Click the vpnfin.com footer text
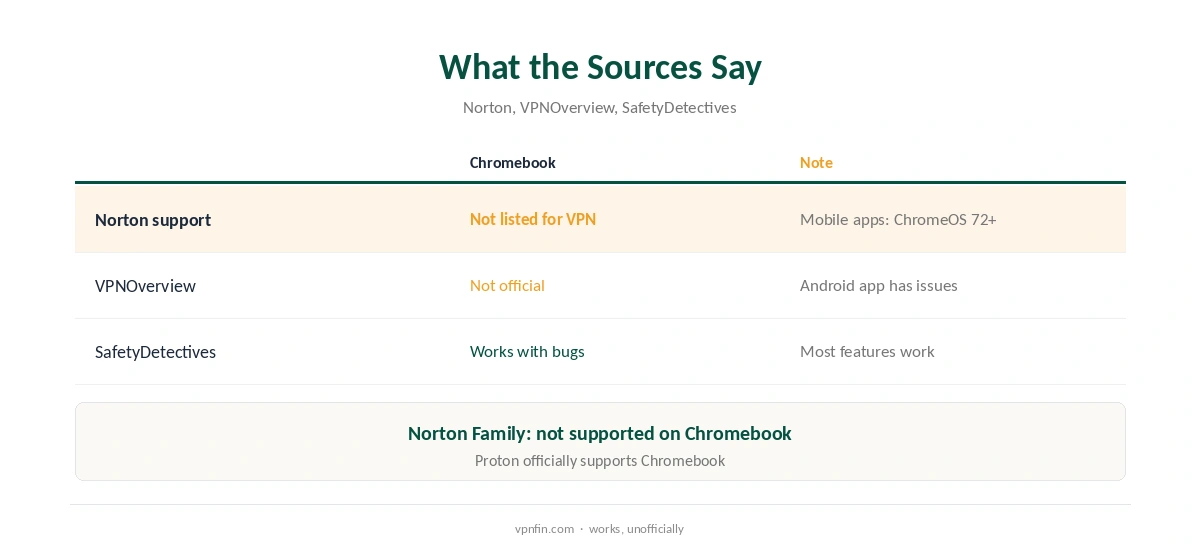The image size is (1200, 548). pyautogui.click(x=544, y=529)
